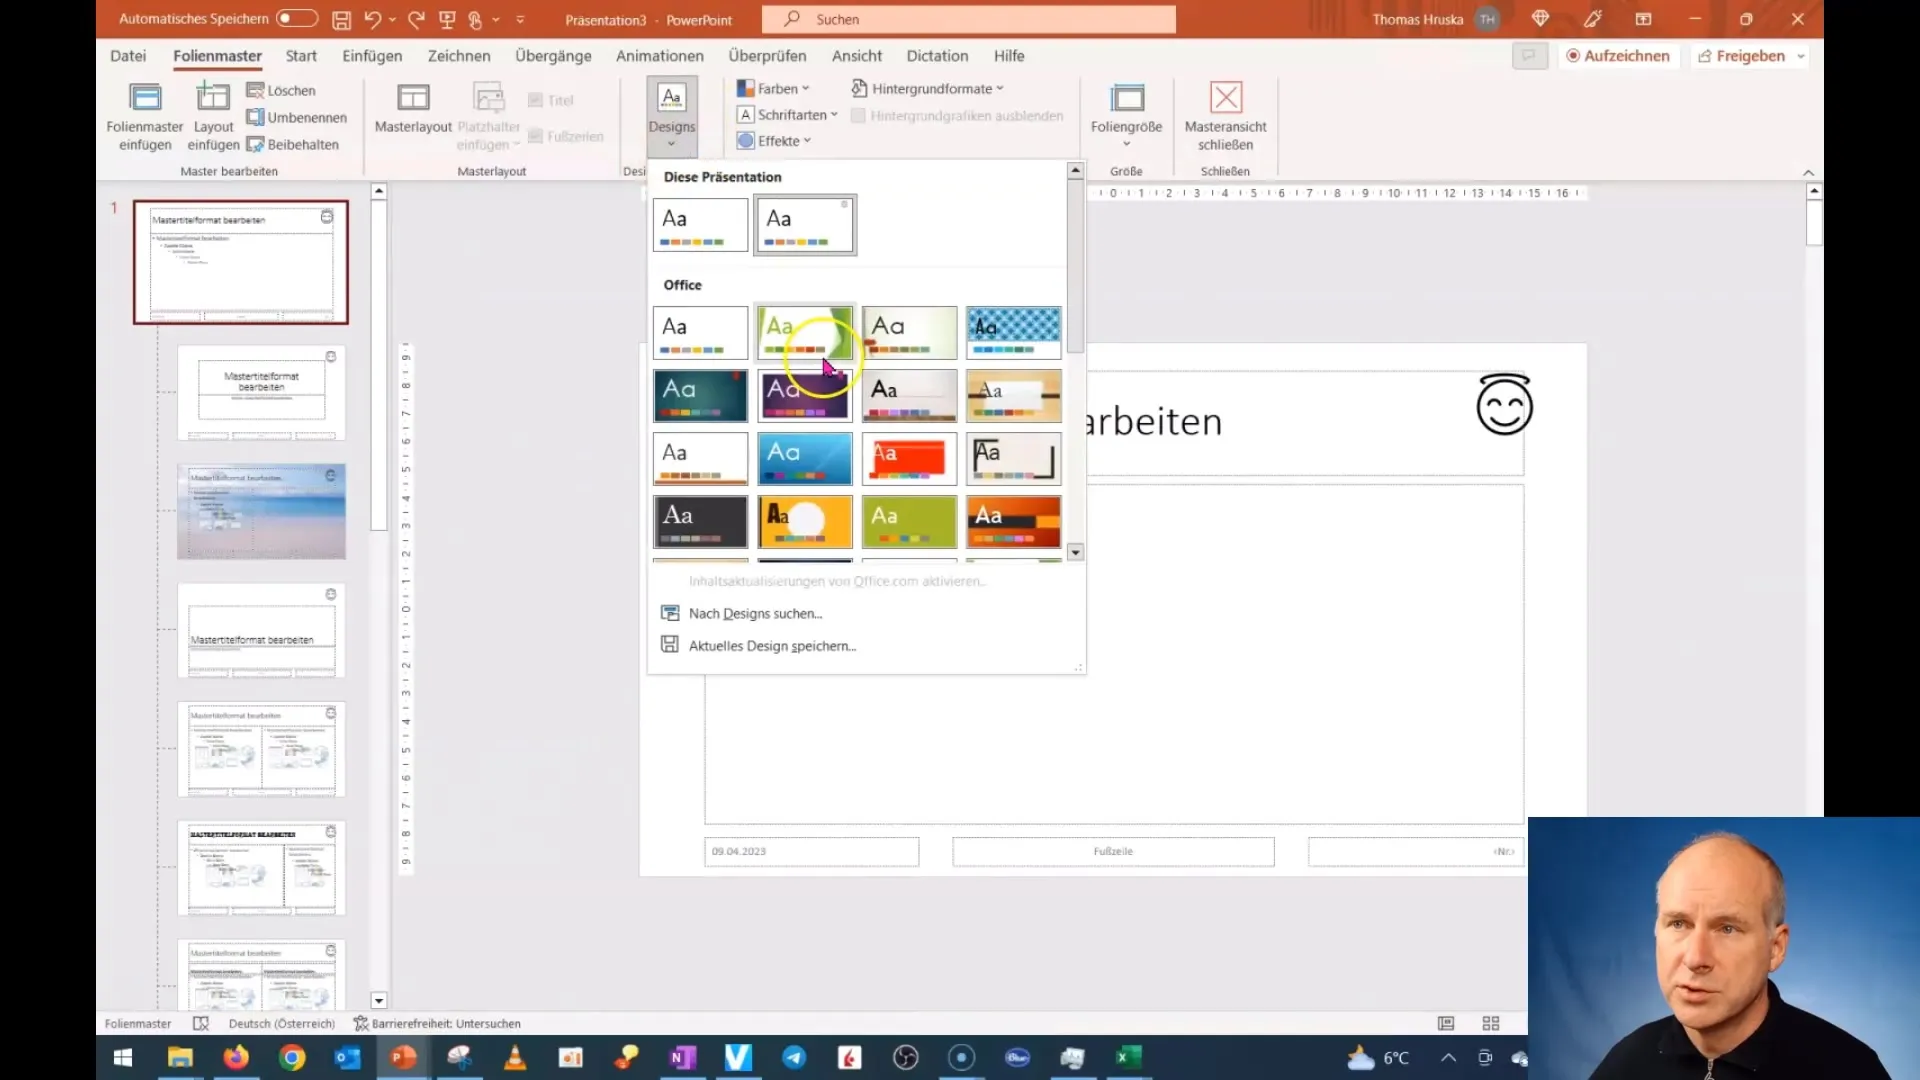1920x1080 pixels.
Task: Open the Freigeben dropdown arrow
Action: pos(1801,56)
